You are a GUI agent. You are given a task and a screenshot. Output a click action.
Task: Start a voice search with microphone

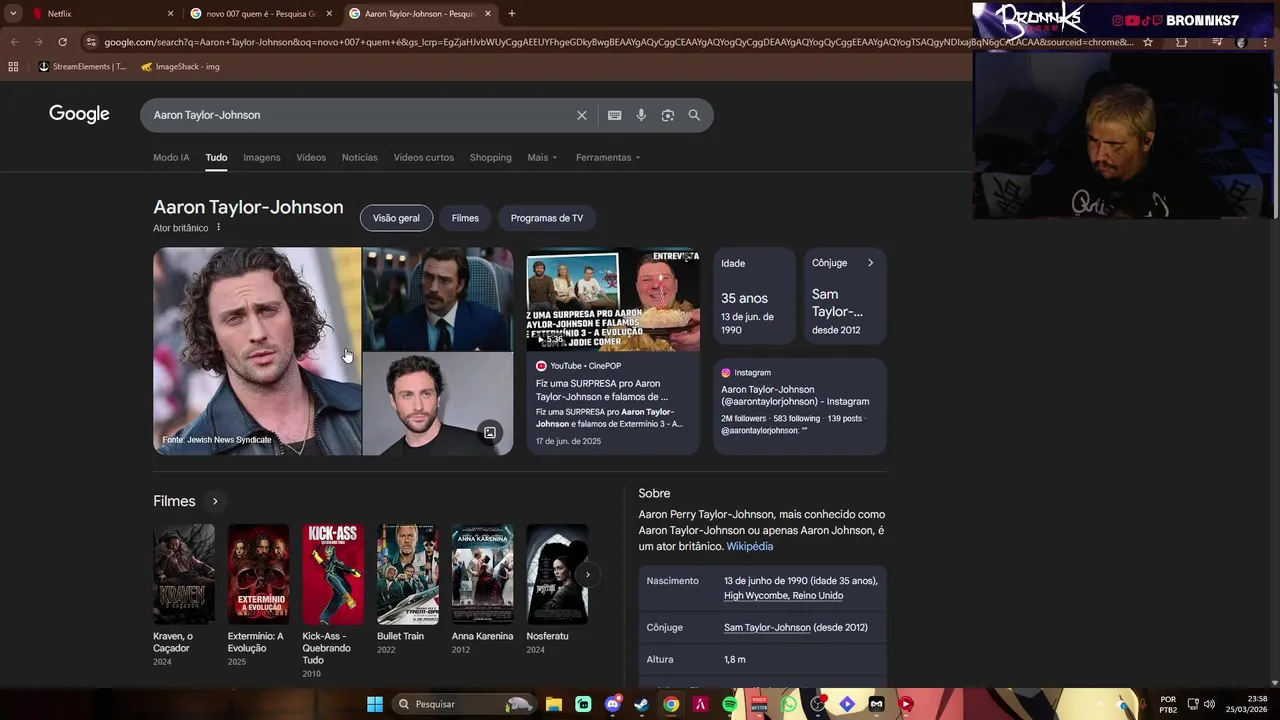pos(641,115)
